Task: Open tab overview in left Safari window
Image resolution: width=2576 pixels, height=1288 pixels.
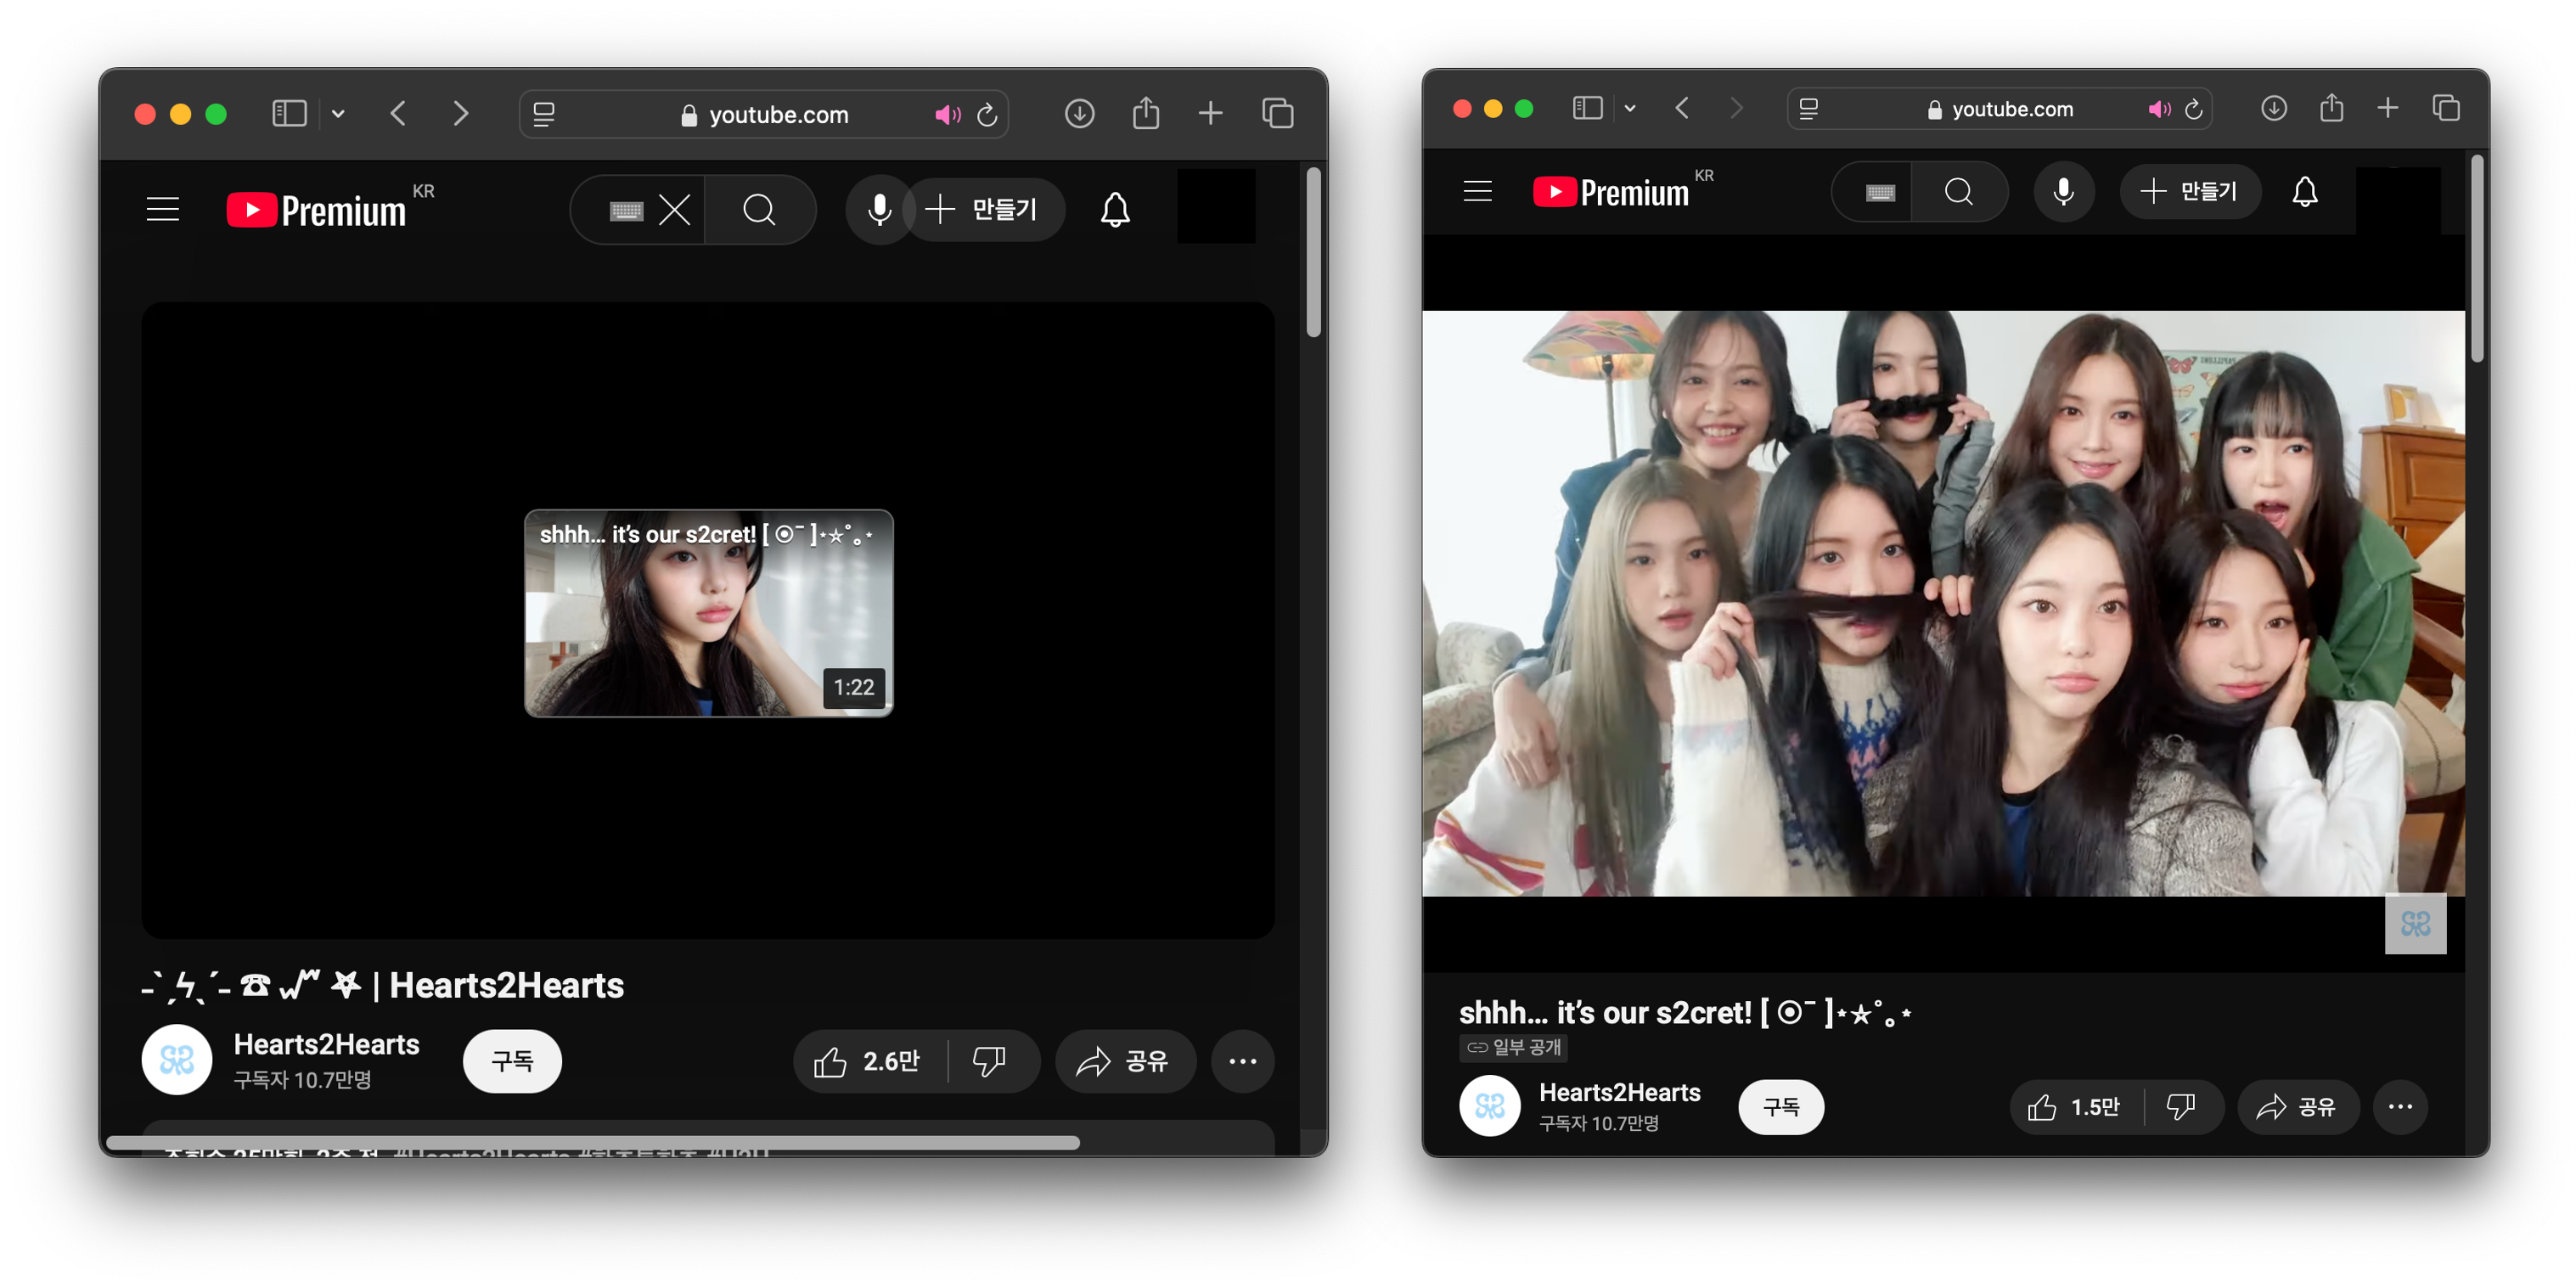Action: pos(1277,114)
